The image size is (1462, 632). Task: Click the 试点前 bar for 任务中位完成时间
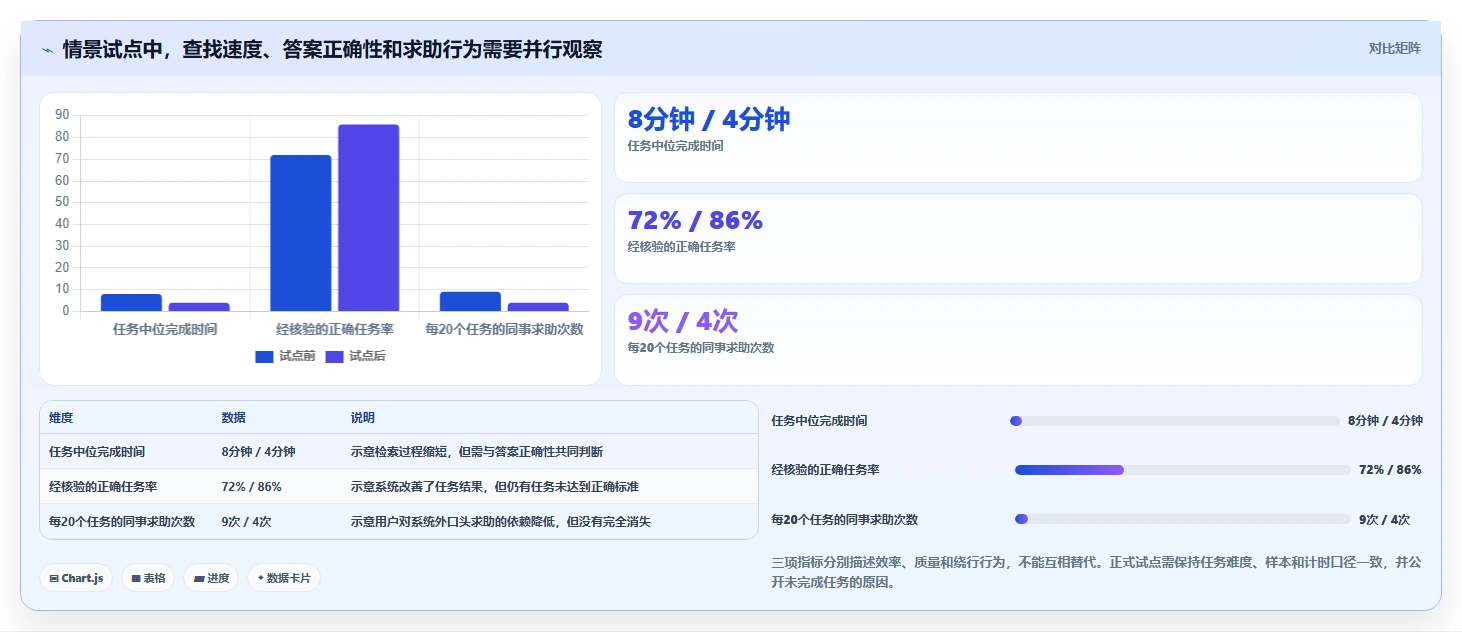click(131, 302)
